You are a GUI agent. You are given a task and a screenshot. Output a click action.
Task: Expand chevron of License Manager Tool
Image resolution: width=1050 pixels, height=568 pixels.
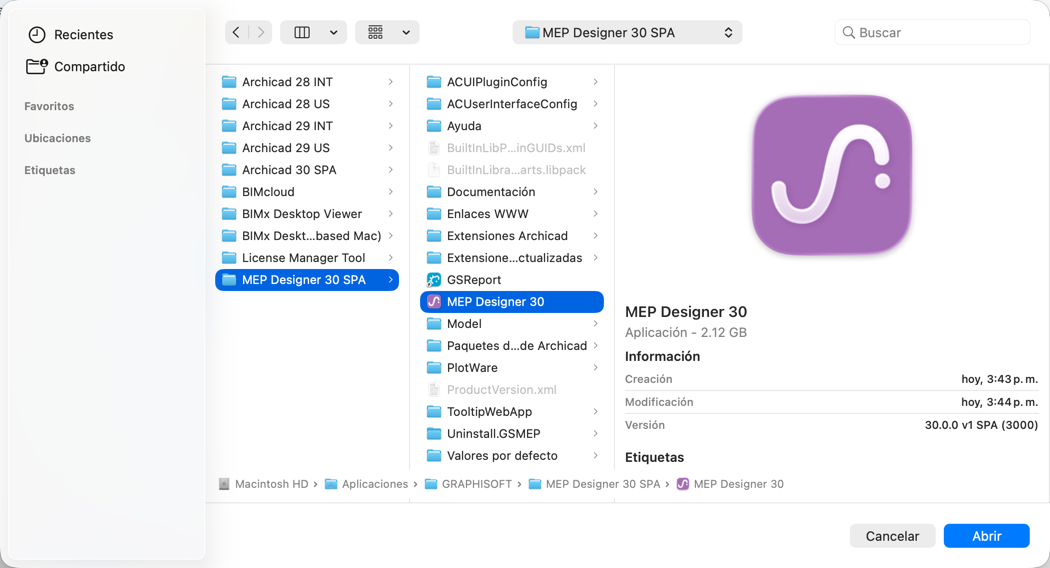[390, 258]
